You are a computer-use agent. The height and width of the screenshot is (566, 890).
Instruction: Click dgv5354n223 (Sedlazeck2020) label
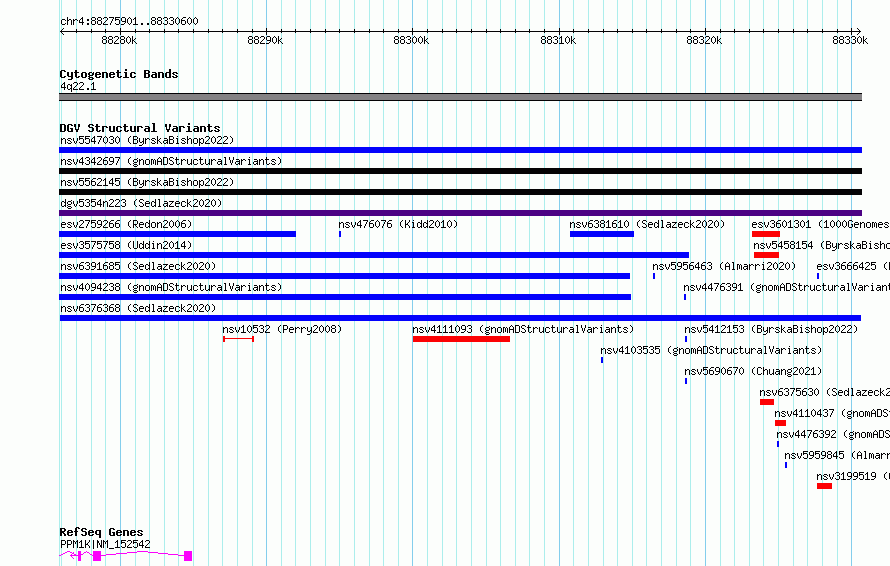click(141, 203)
